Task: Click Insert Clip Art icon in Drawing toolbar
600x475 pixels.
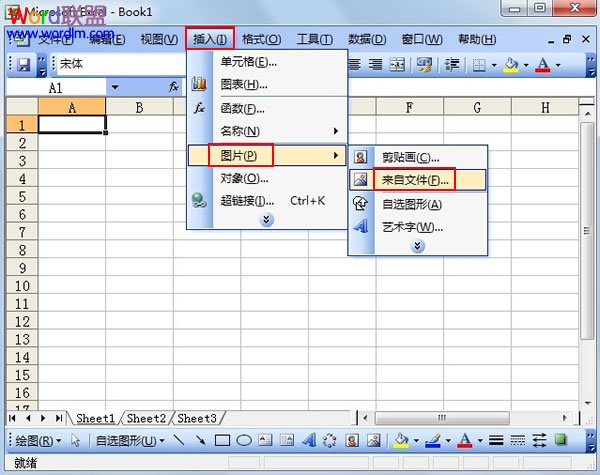Action: click(352, 440)
